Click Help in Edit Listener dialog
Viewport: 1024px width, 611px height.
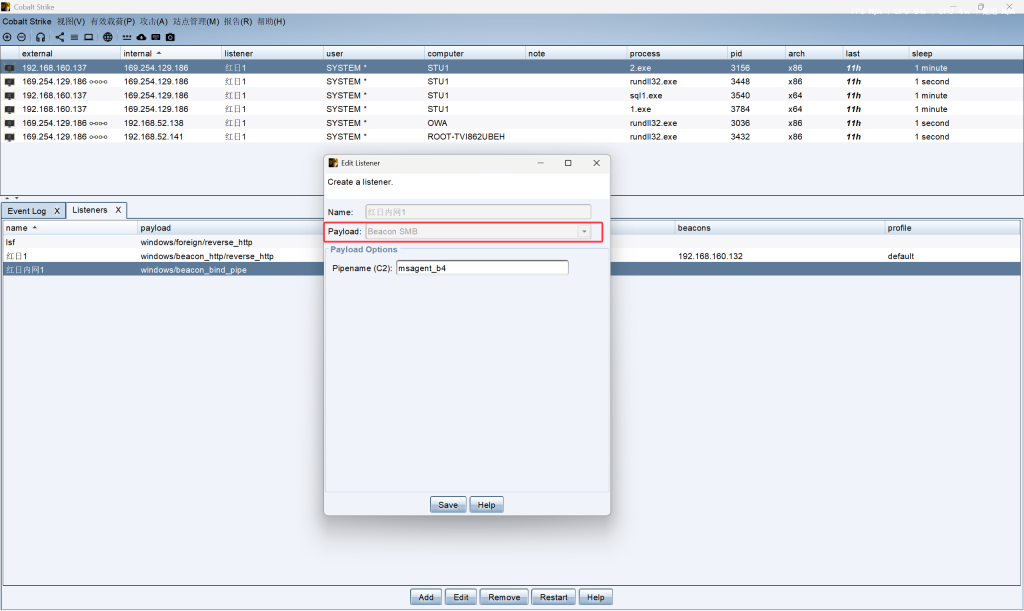tap(487, 505)
